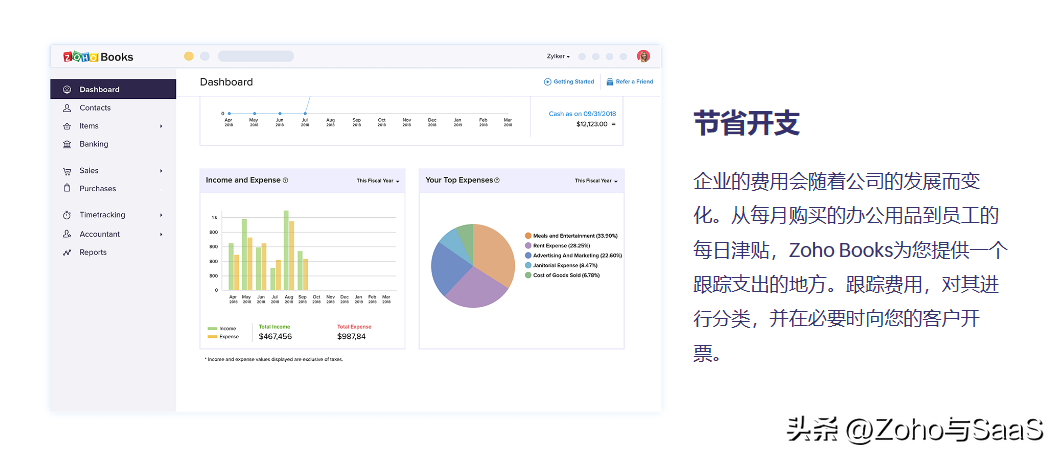Screen dimensions: 1058x457
Task: Click the user avatar in the top bar
Action: click(x=643, y=56)
